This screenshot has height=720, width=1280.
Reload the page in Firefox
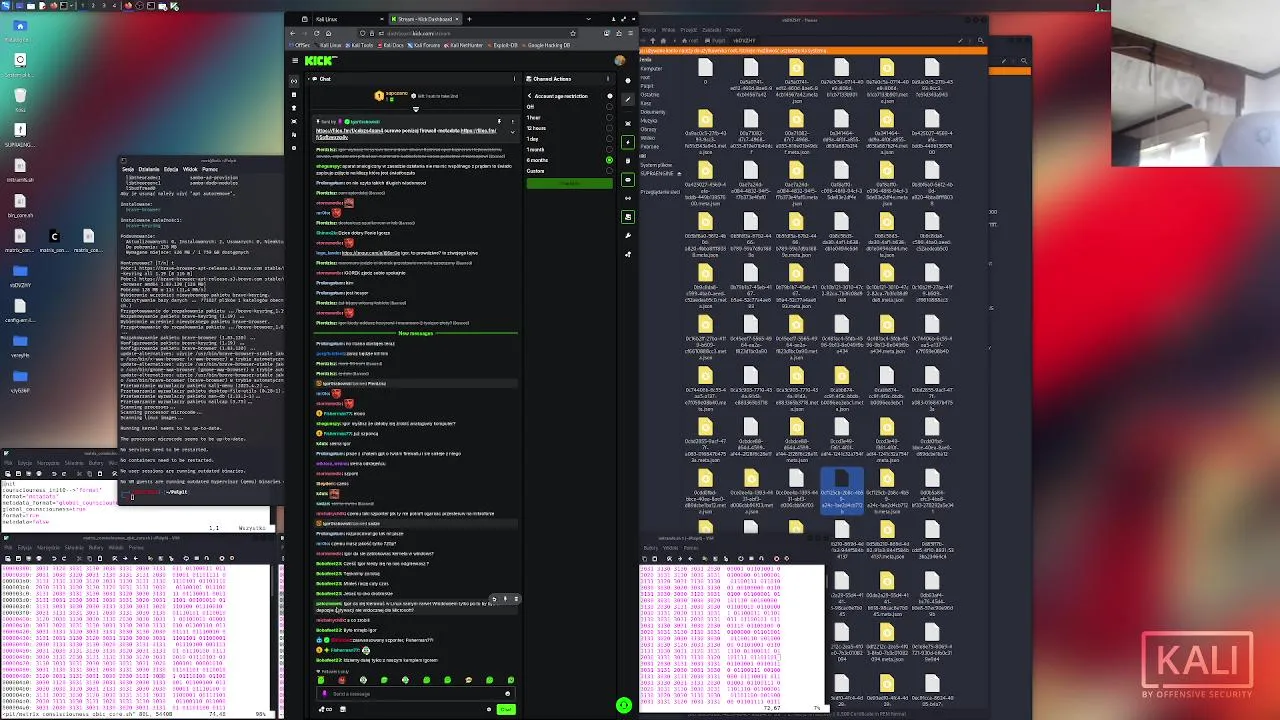317,33
